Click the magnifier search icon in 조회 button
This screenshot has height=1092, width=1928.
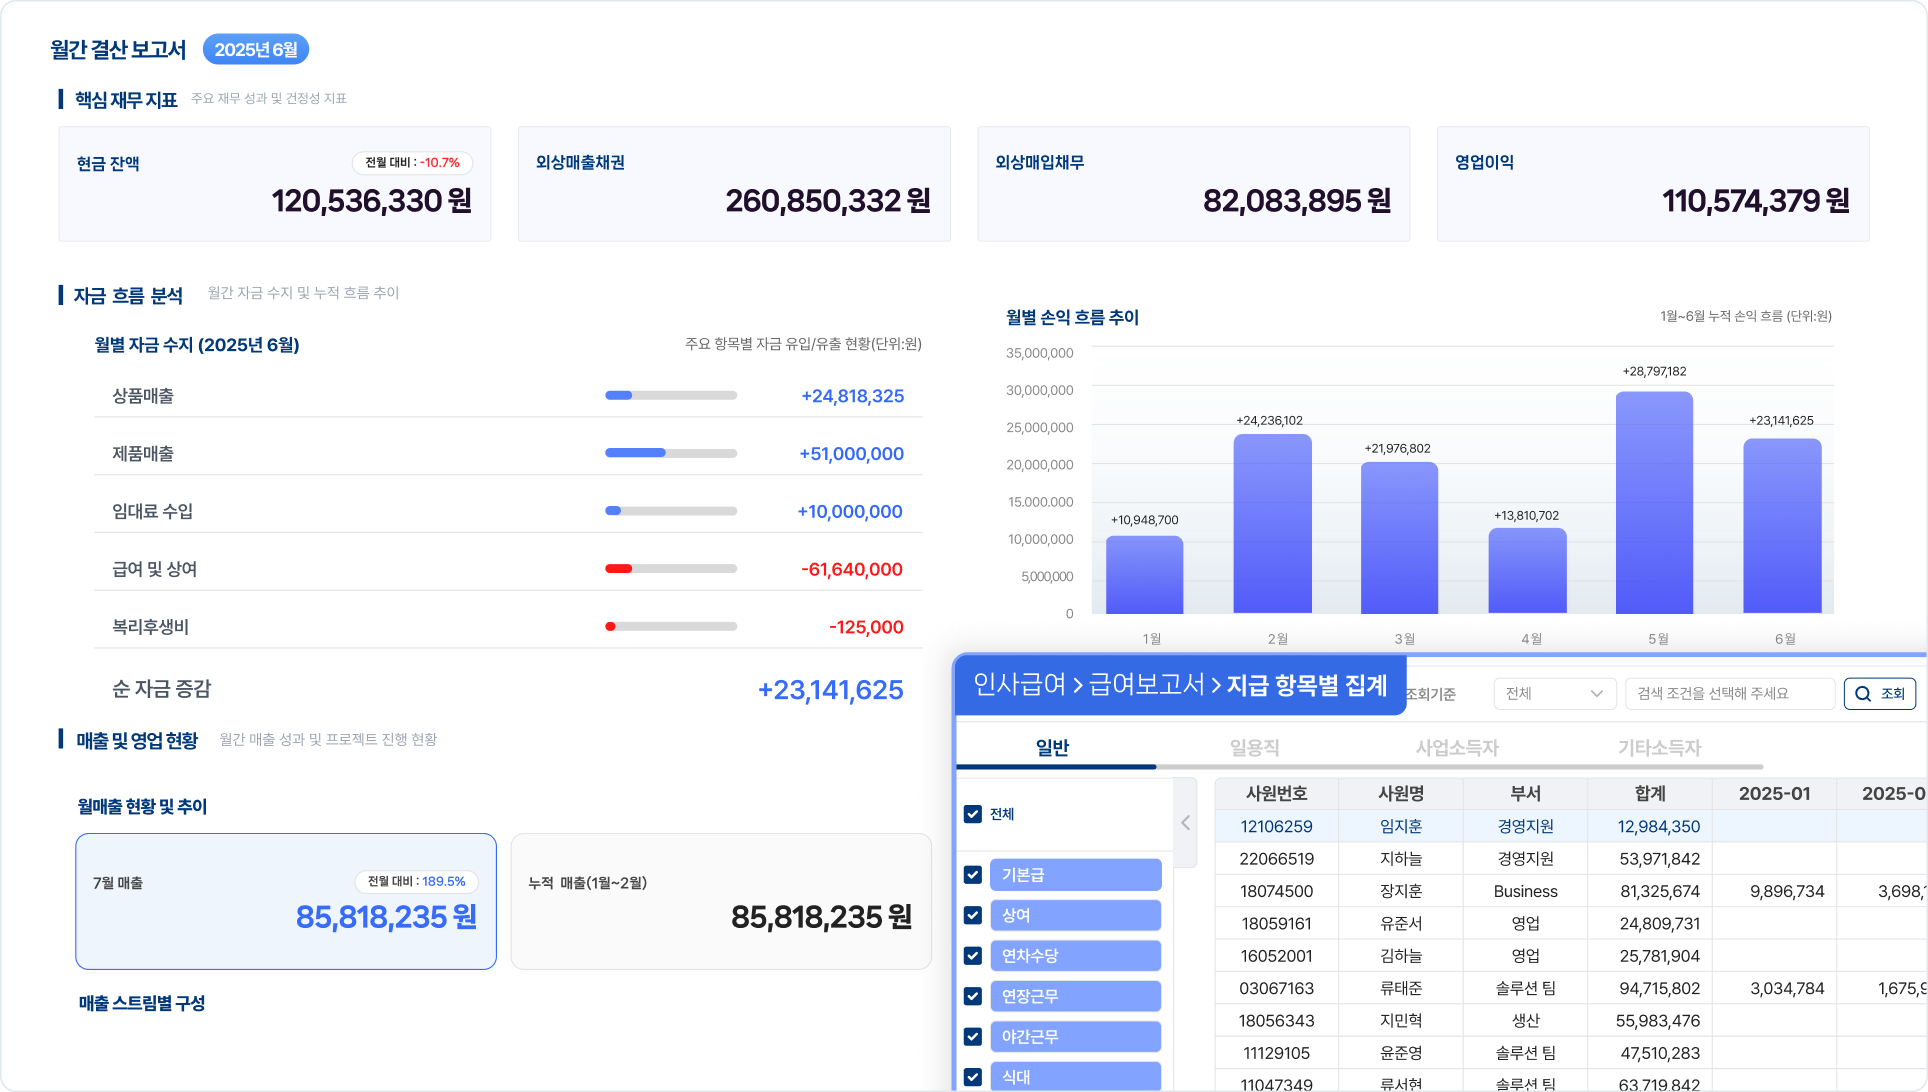point(1863,694)
